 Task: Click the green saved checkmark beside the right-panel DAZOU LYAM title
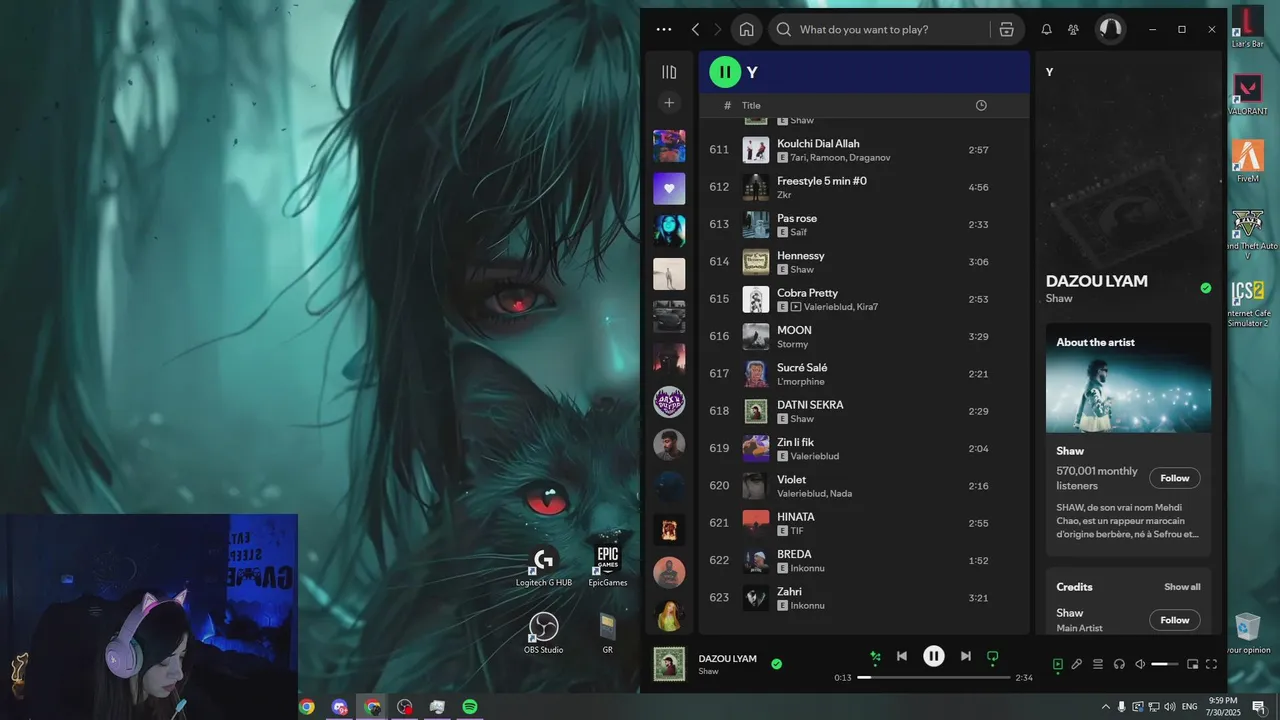(1205, 288)
